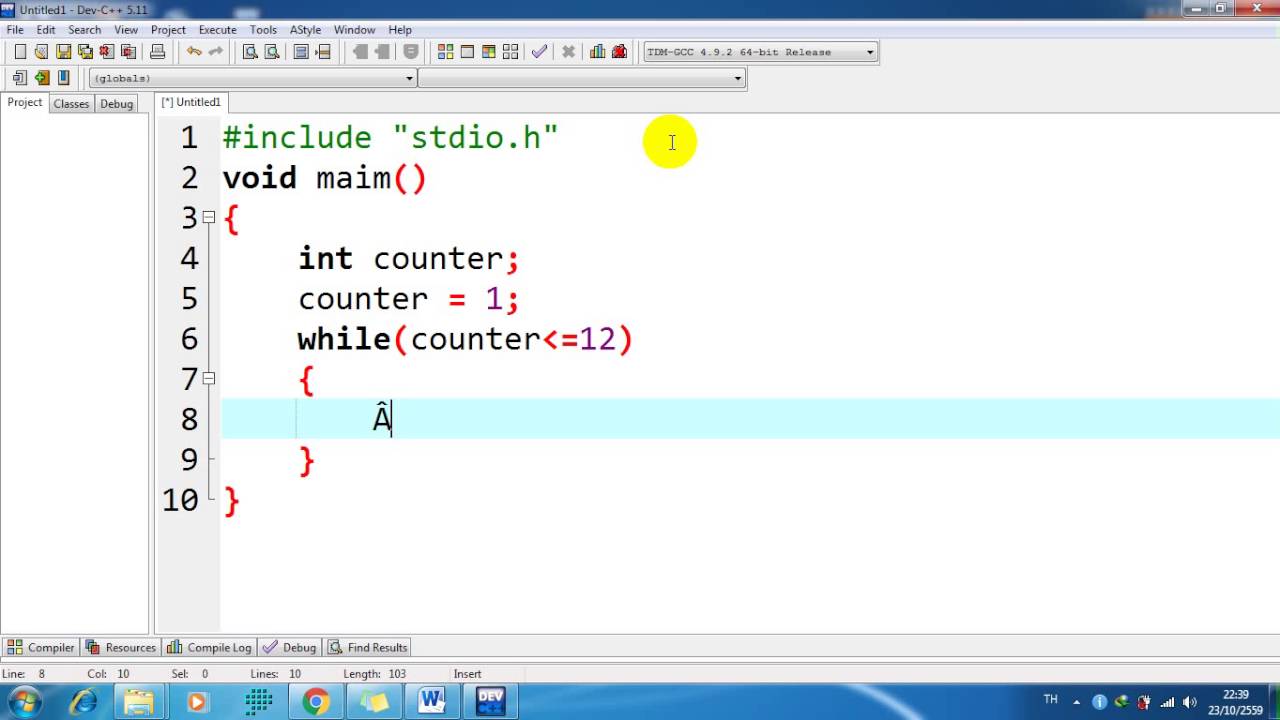Click the Dev-C++ taskbar button
The height and width of the screenshot is (720, 1280).
tap(491, 702)
